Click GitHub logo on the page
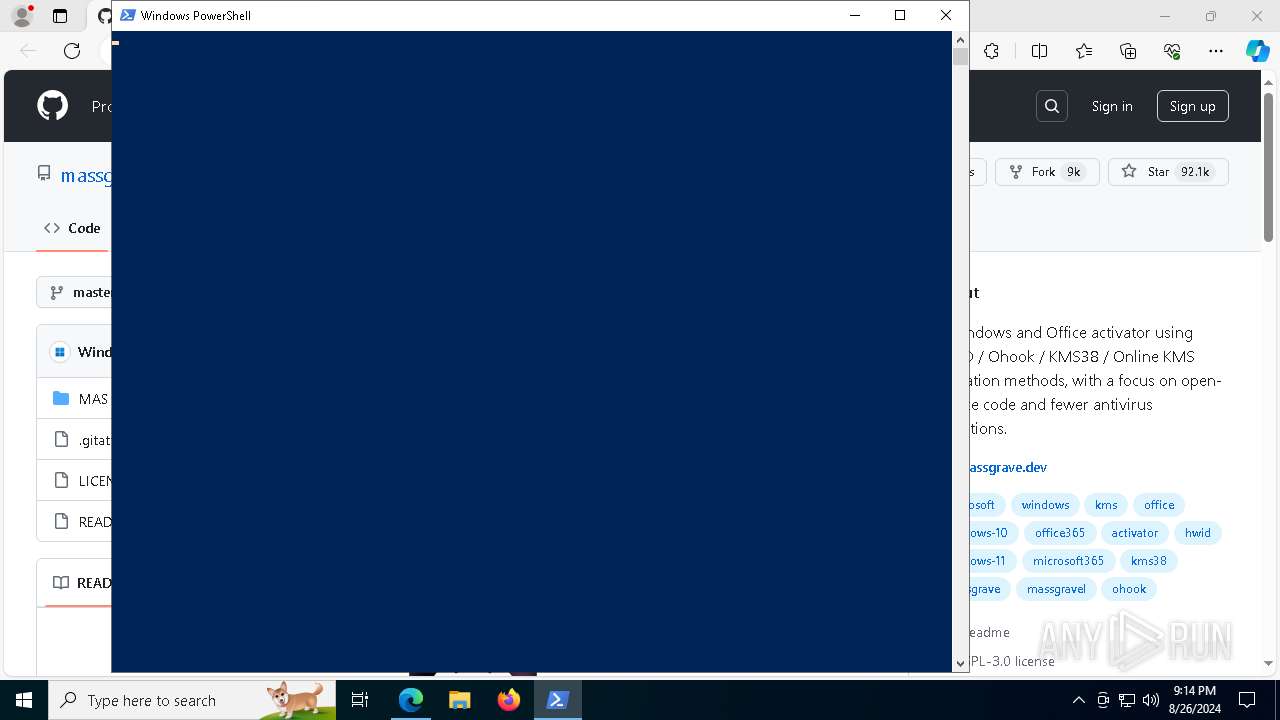Screen dimensions: 1280x720 pyautogui.click(x=53, y=106)
